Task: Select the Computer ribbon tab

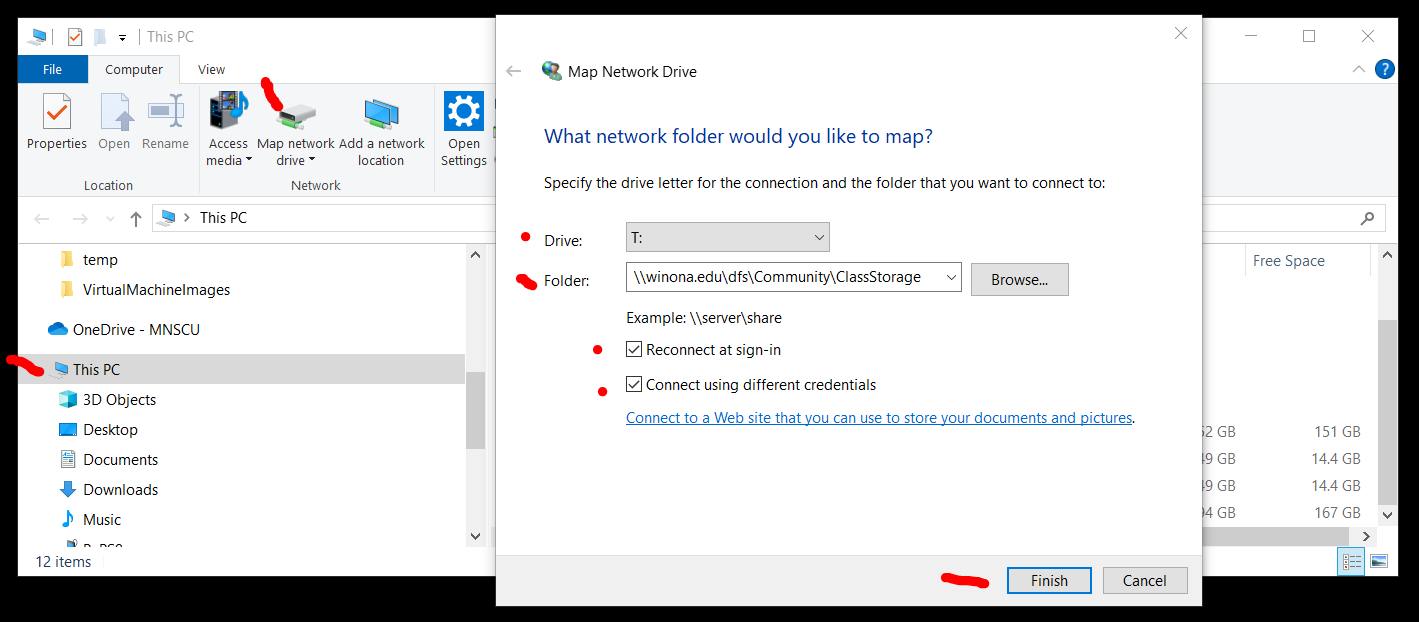Action: click(x=134, y=69)
